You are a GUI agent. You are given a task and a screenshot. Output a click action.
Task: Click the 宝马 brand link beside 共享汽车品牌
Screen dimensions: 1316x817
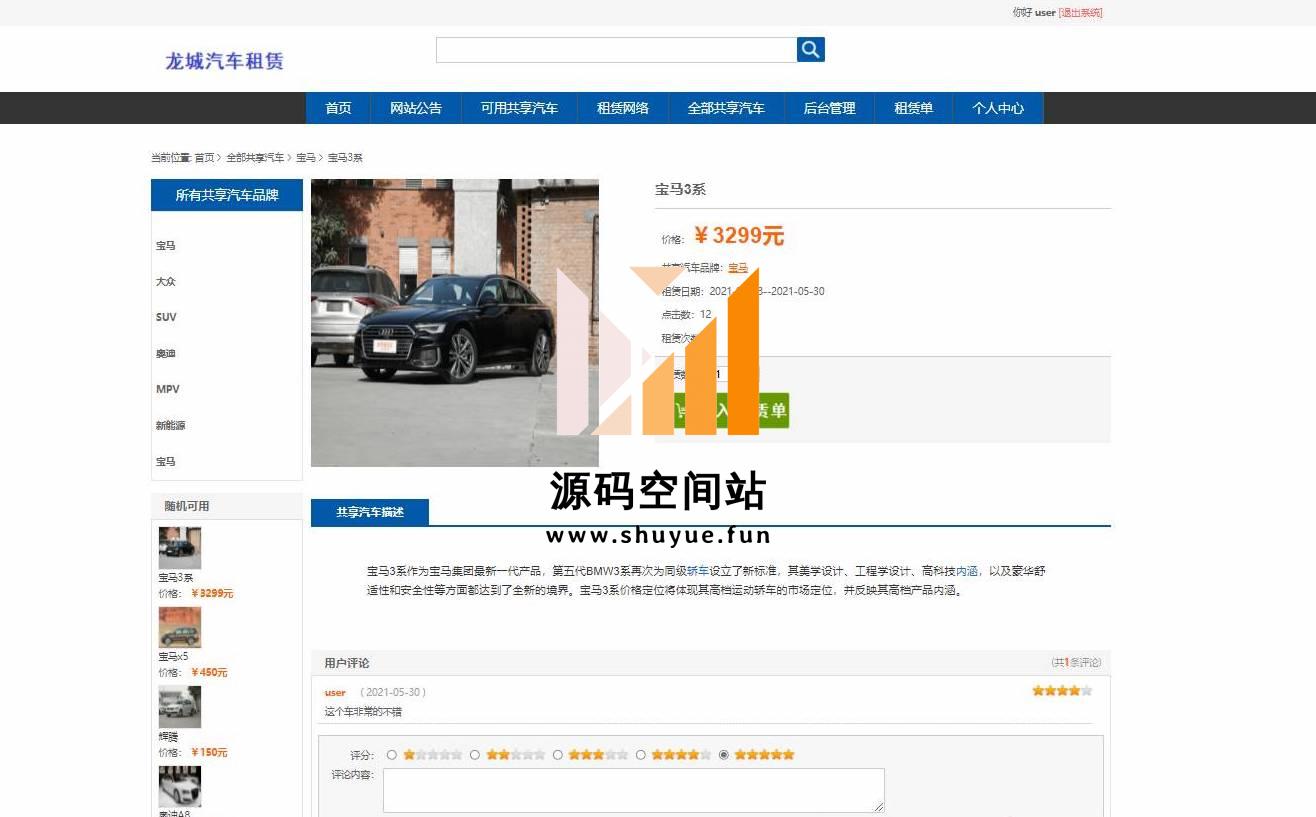[x=738, y=268]
